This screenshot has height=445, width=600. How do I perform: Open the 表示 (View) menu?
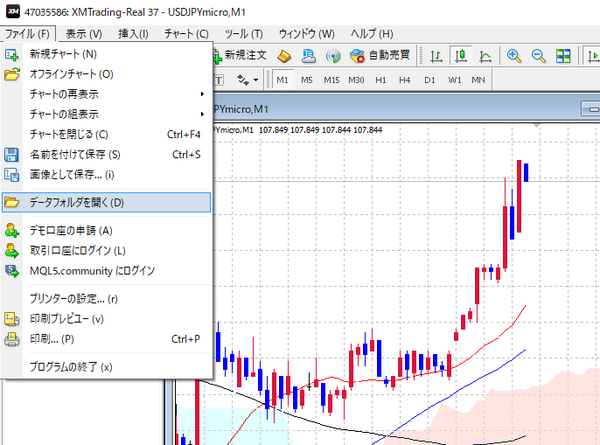point(82,33)
